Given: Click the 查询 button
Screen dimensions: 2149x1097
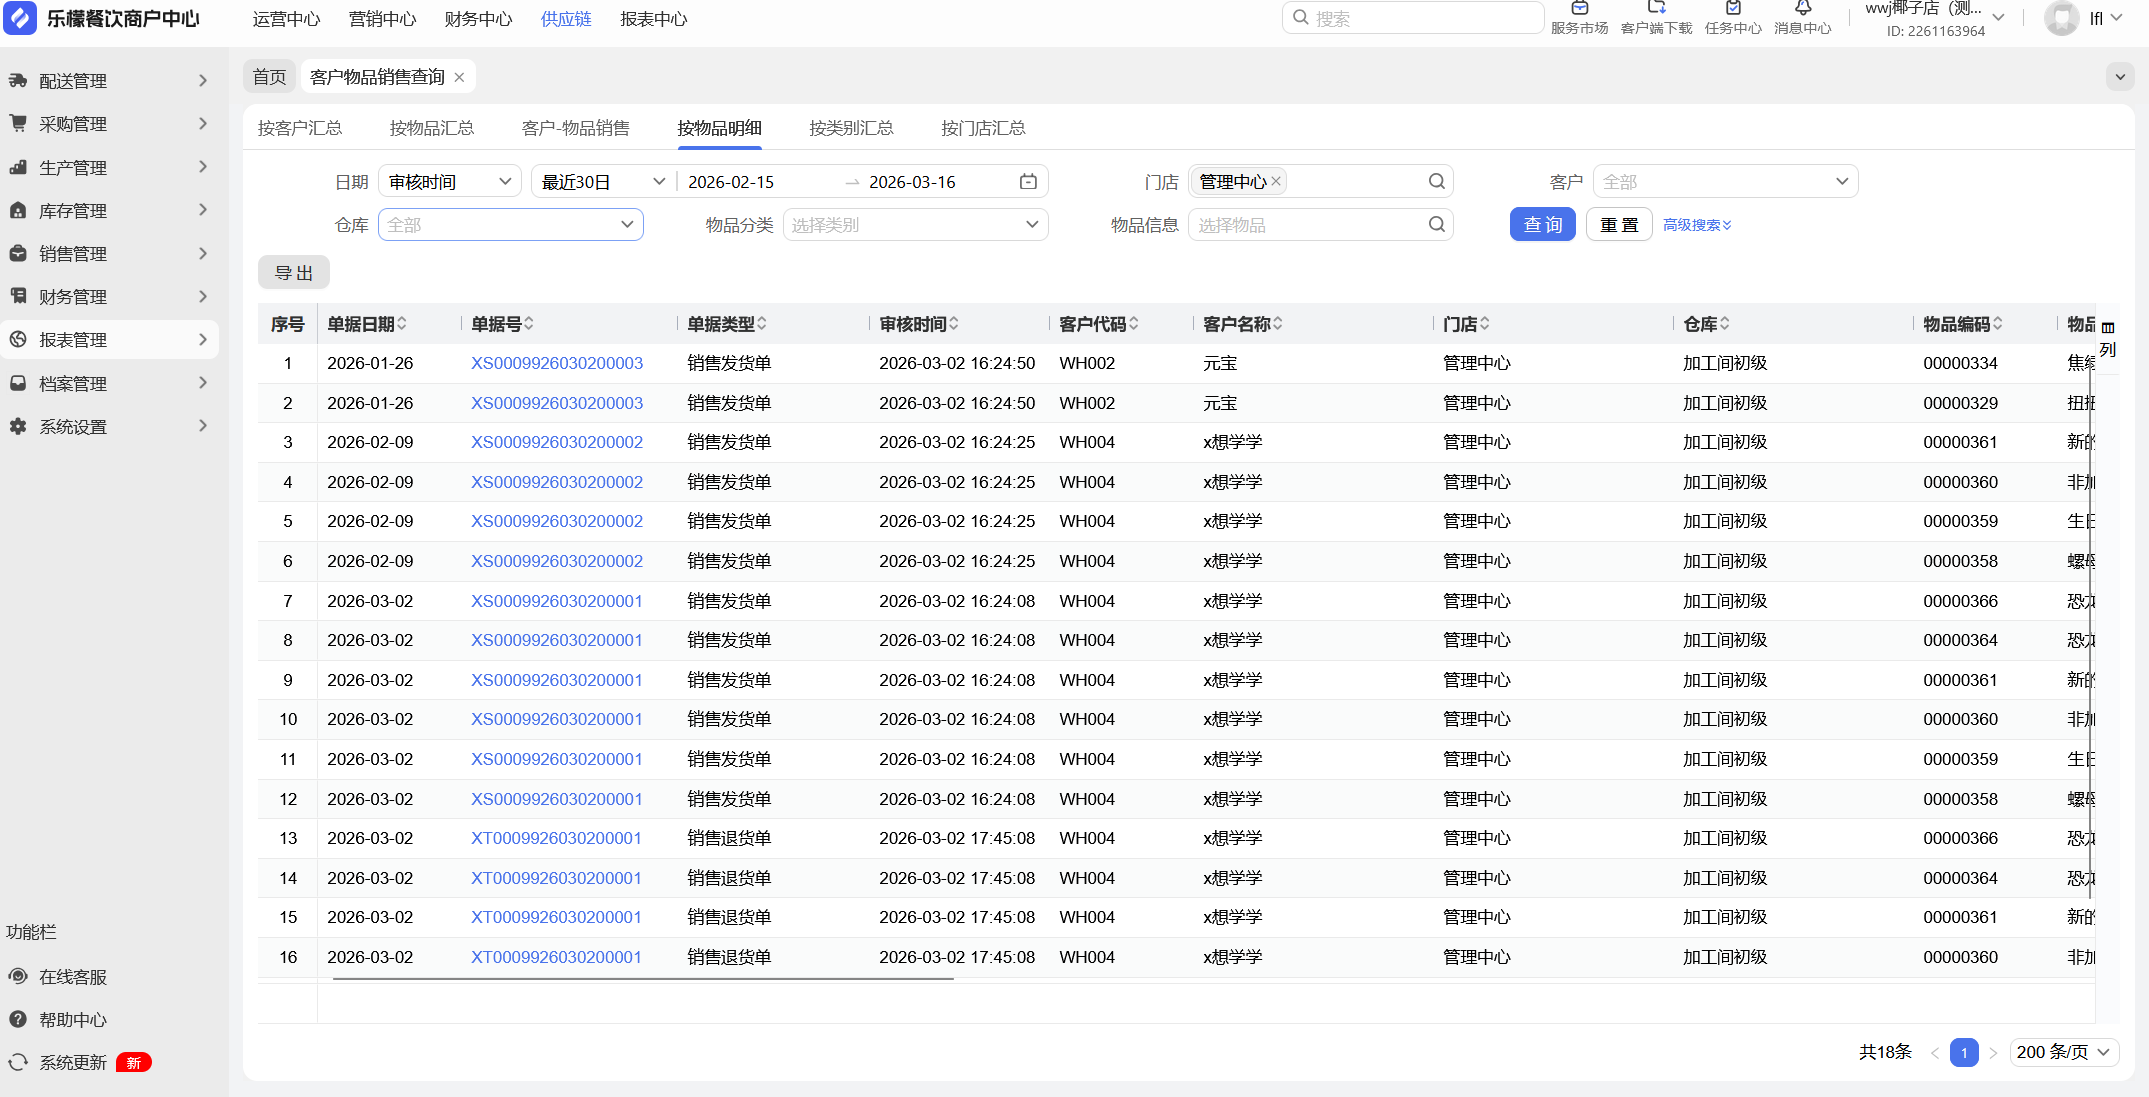Looking at the screenshot, I should pyautogui.click(x=1542, y=225).
